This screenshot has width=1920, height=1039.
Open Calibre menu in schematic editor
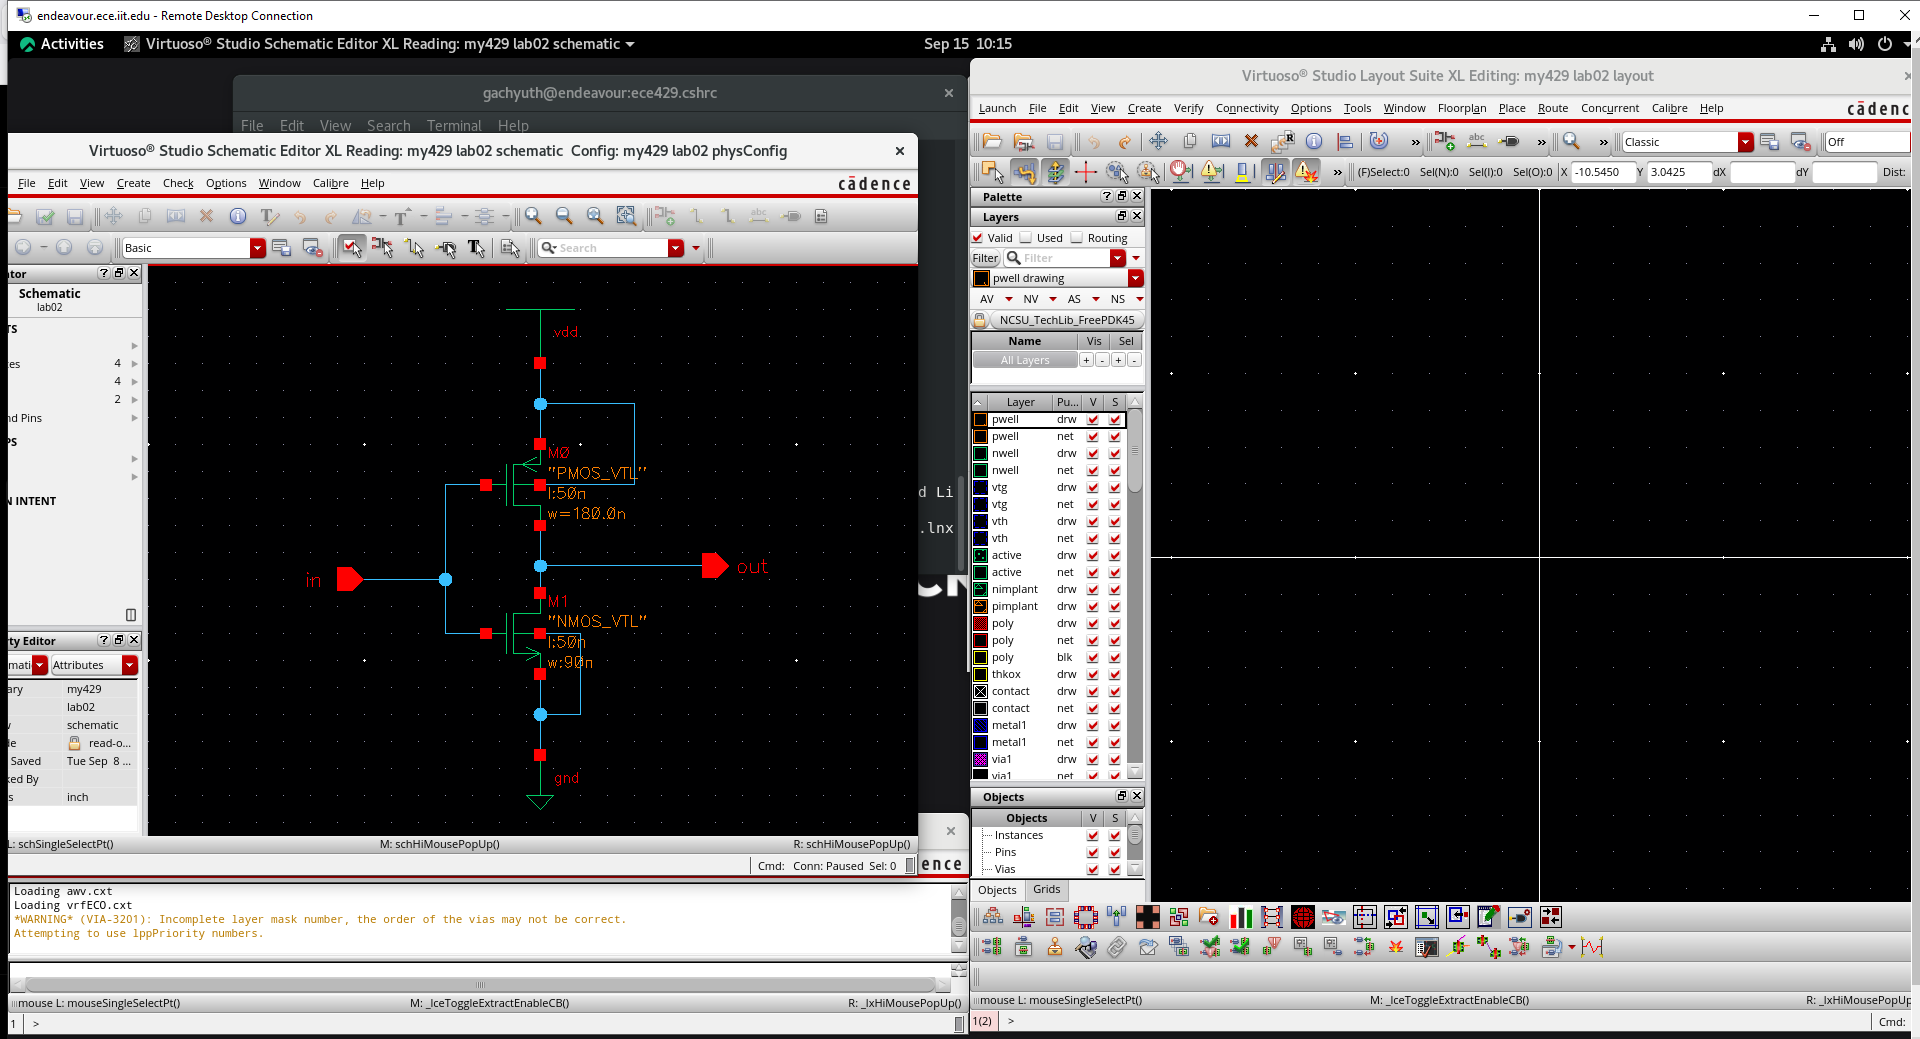[331, 183]
